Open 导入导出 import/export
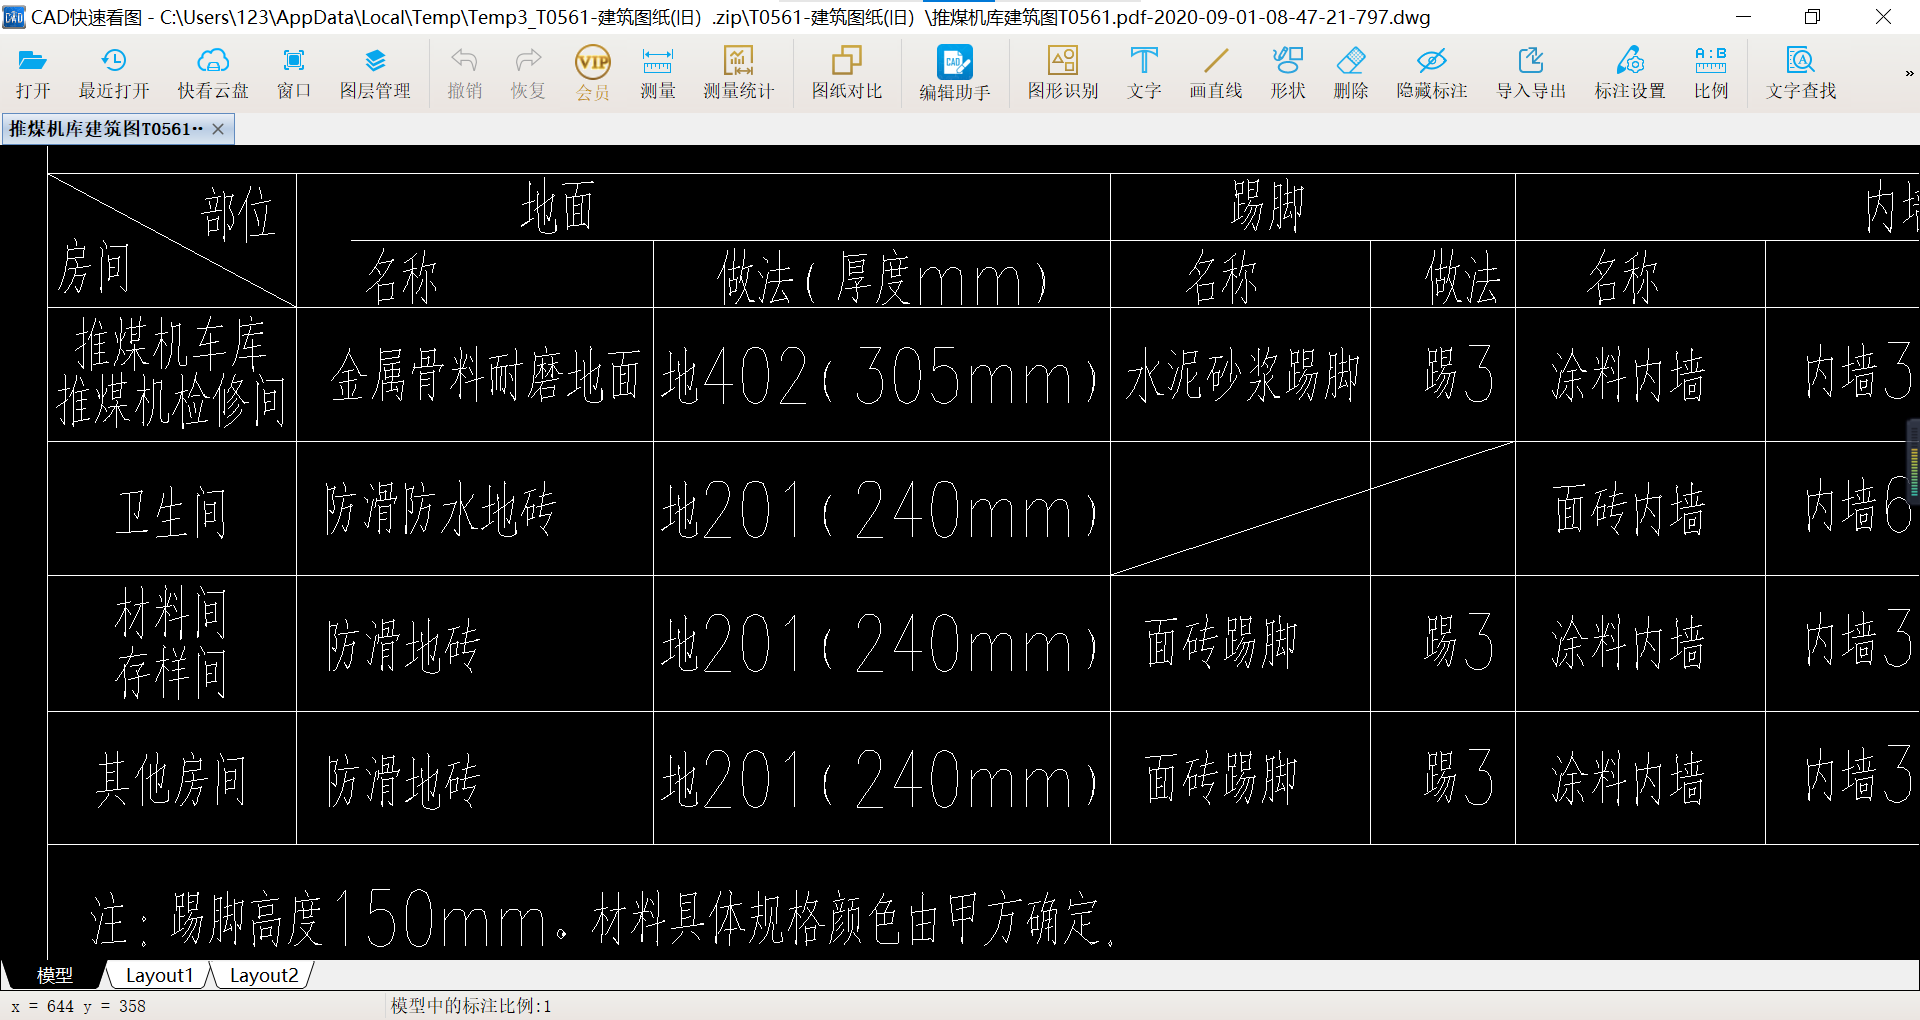Image resolution: width=1920 pixels, height=1020 pixels. pos(1531,74)
